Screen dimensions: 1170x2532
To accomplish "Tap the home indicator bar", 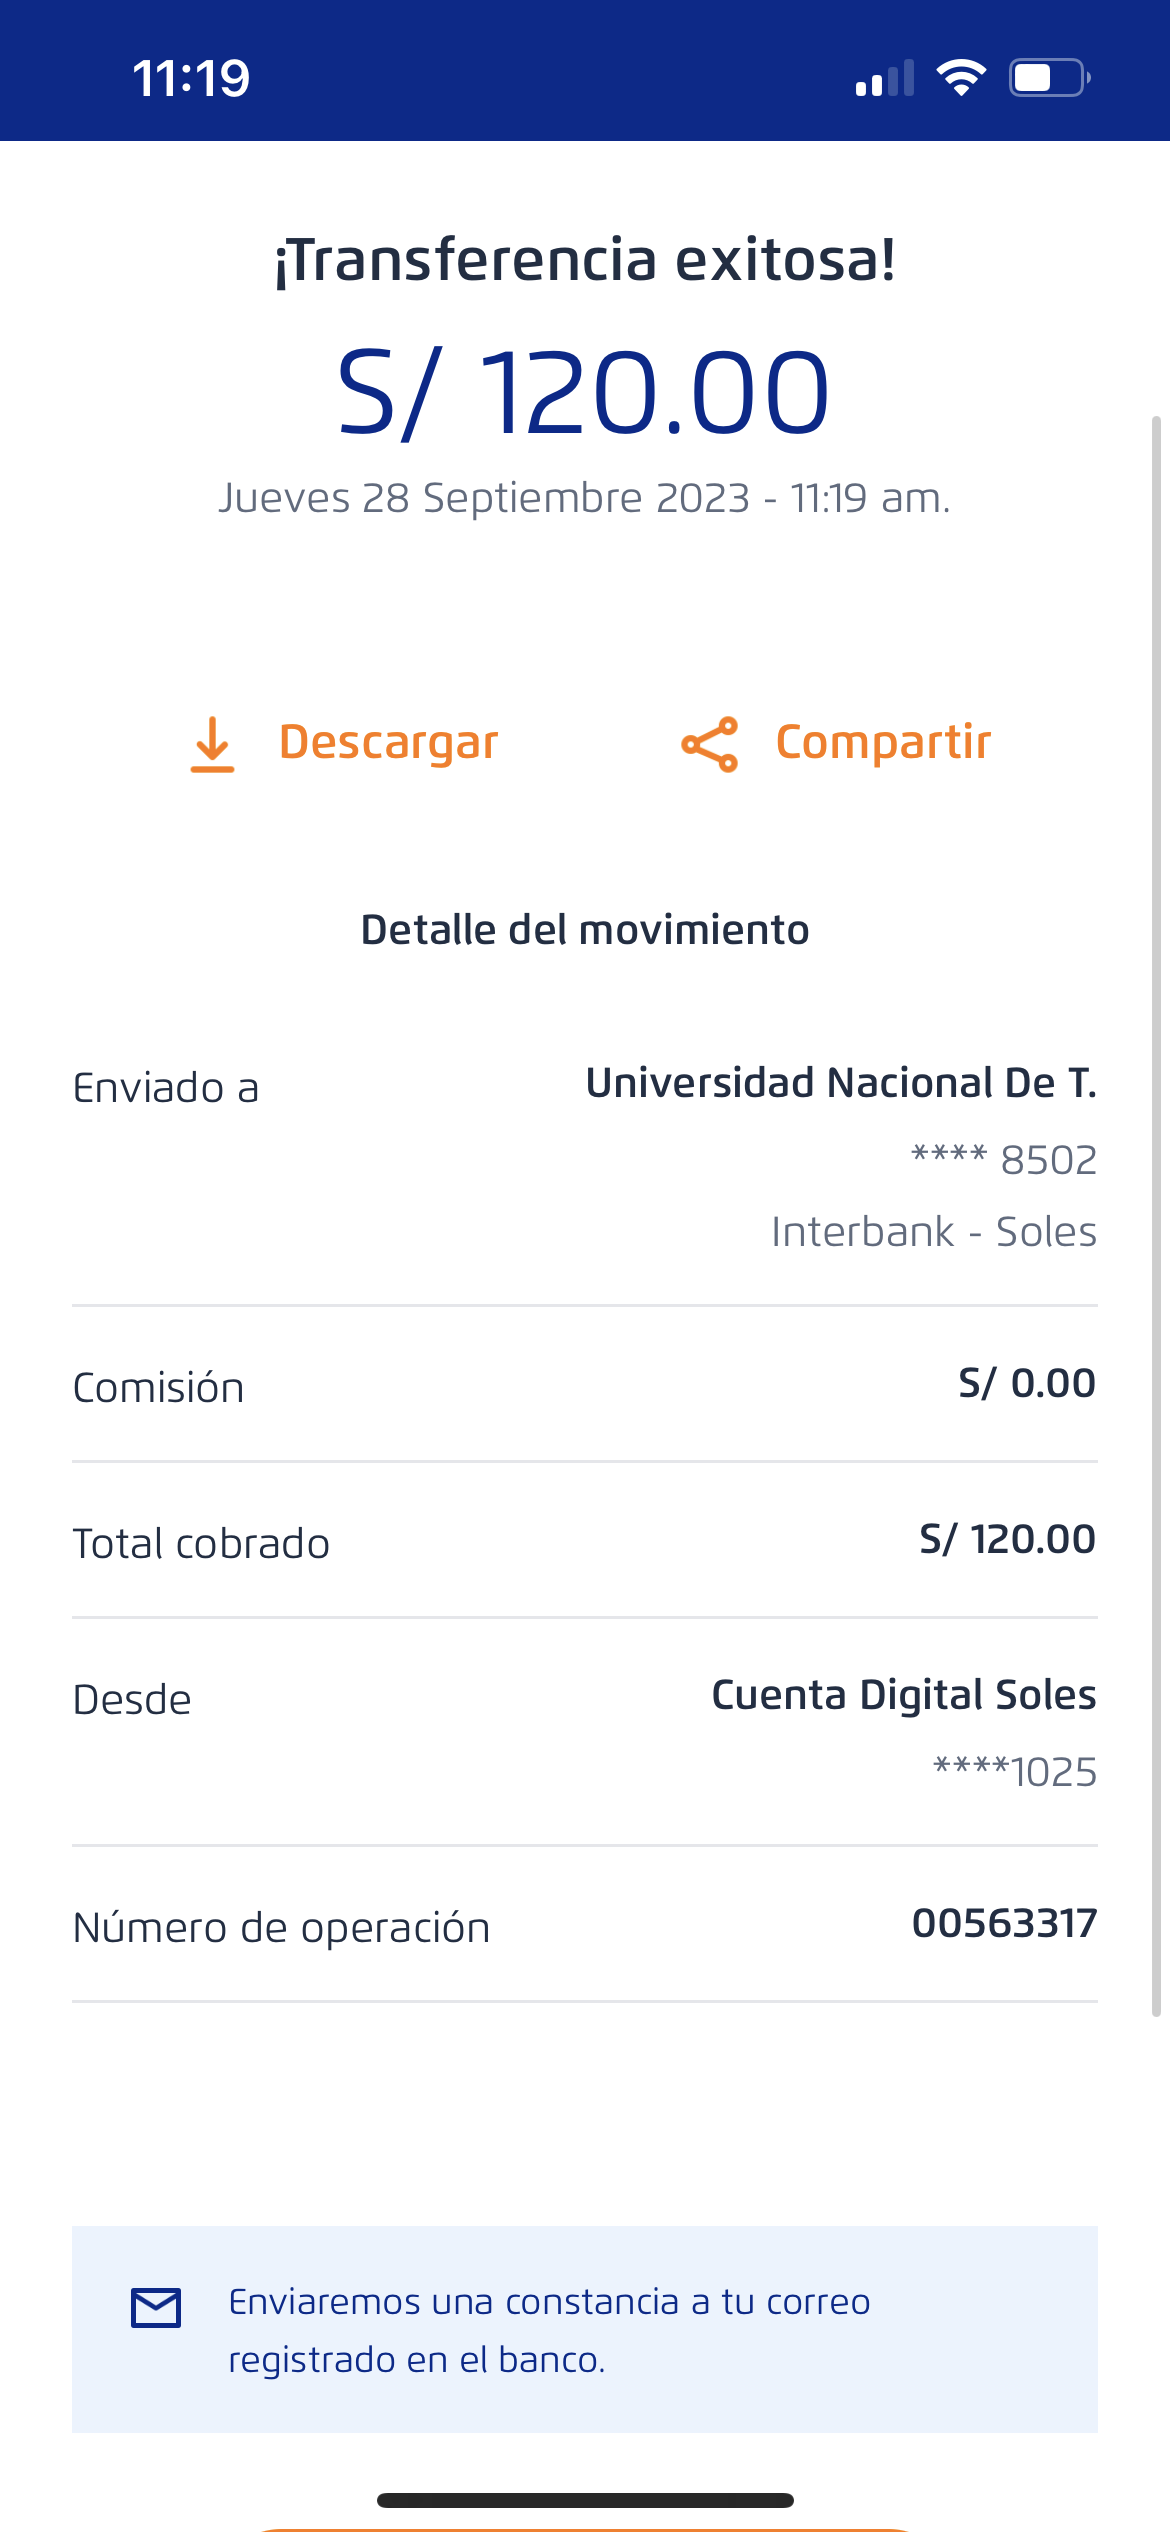I will click(585, 2500).
